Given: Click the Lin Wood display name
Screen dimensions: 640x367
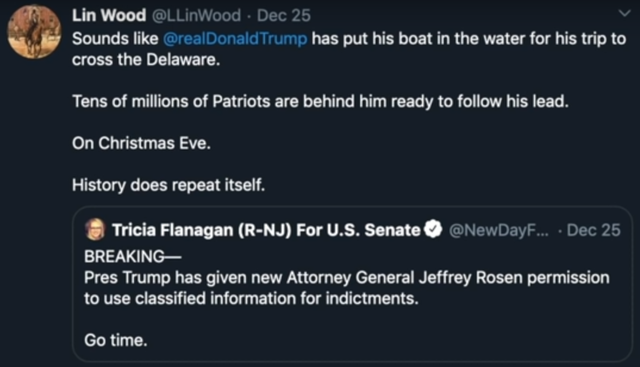Looking at the screenshot, I should (x=109, y=16).
